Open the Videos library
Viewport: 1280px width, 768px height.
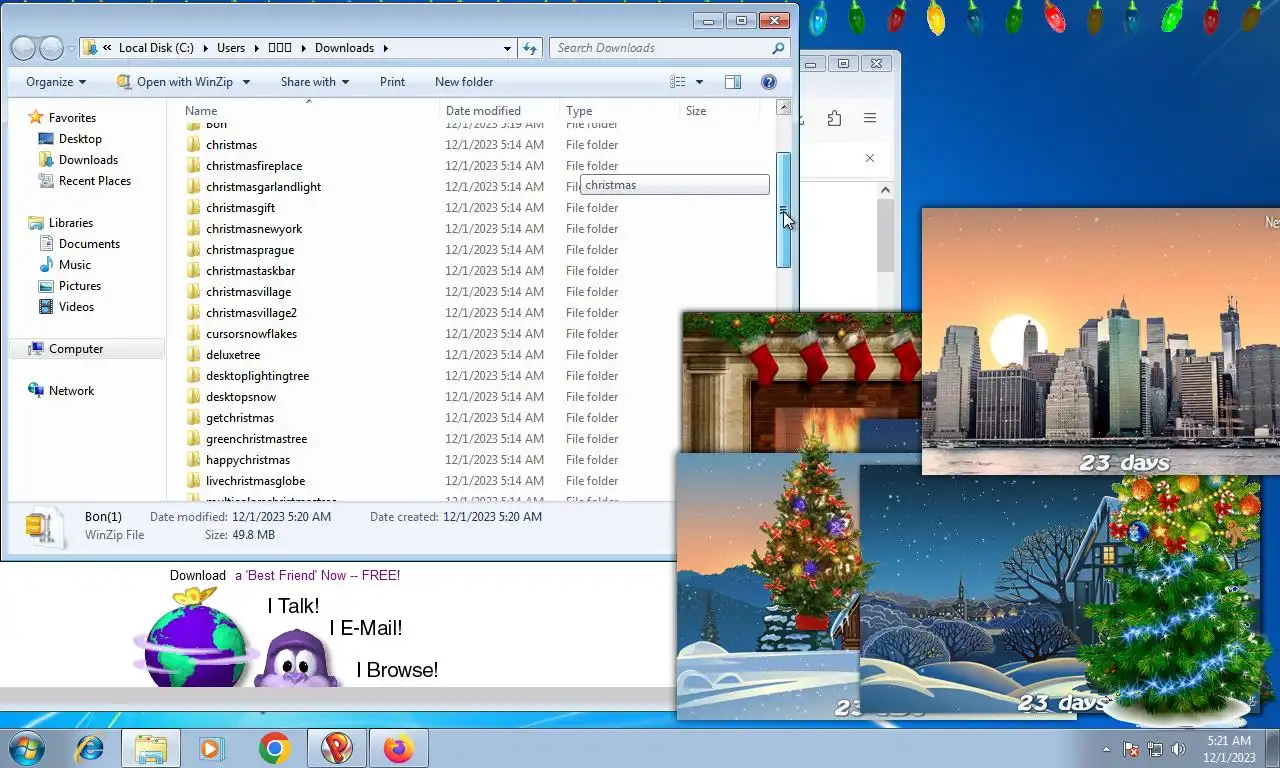pyautogui.click(x=76, y=307)
